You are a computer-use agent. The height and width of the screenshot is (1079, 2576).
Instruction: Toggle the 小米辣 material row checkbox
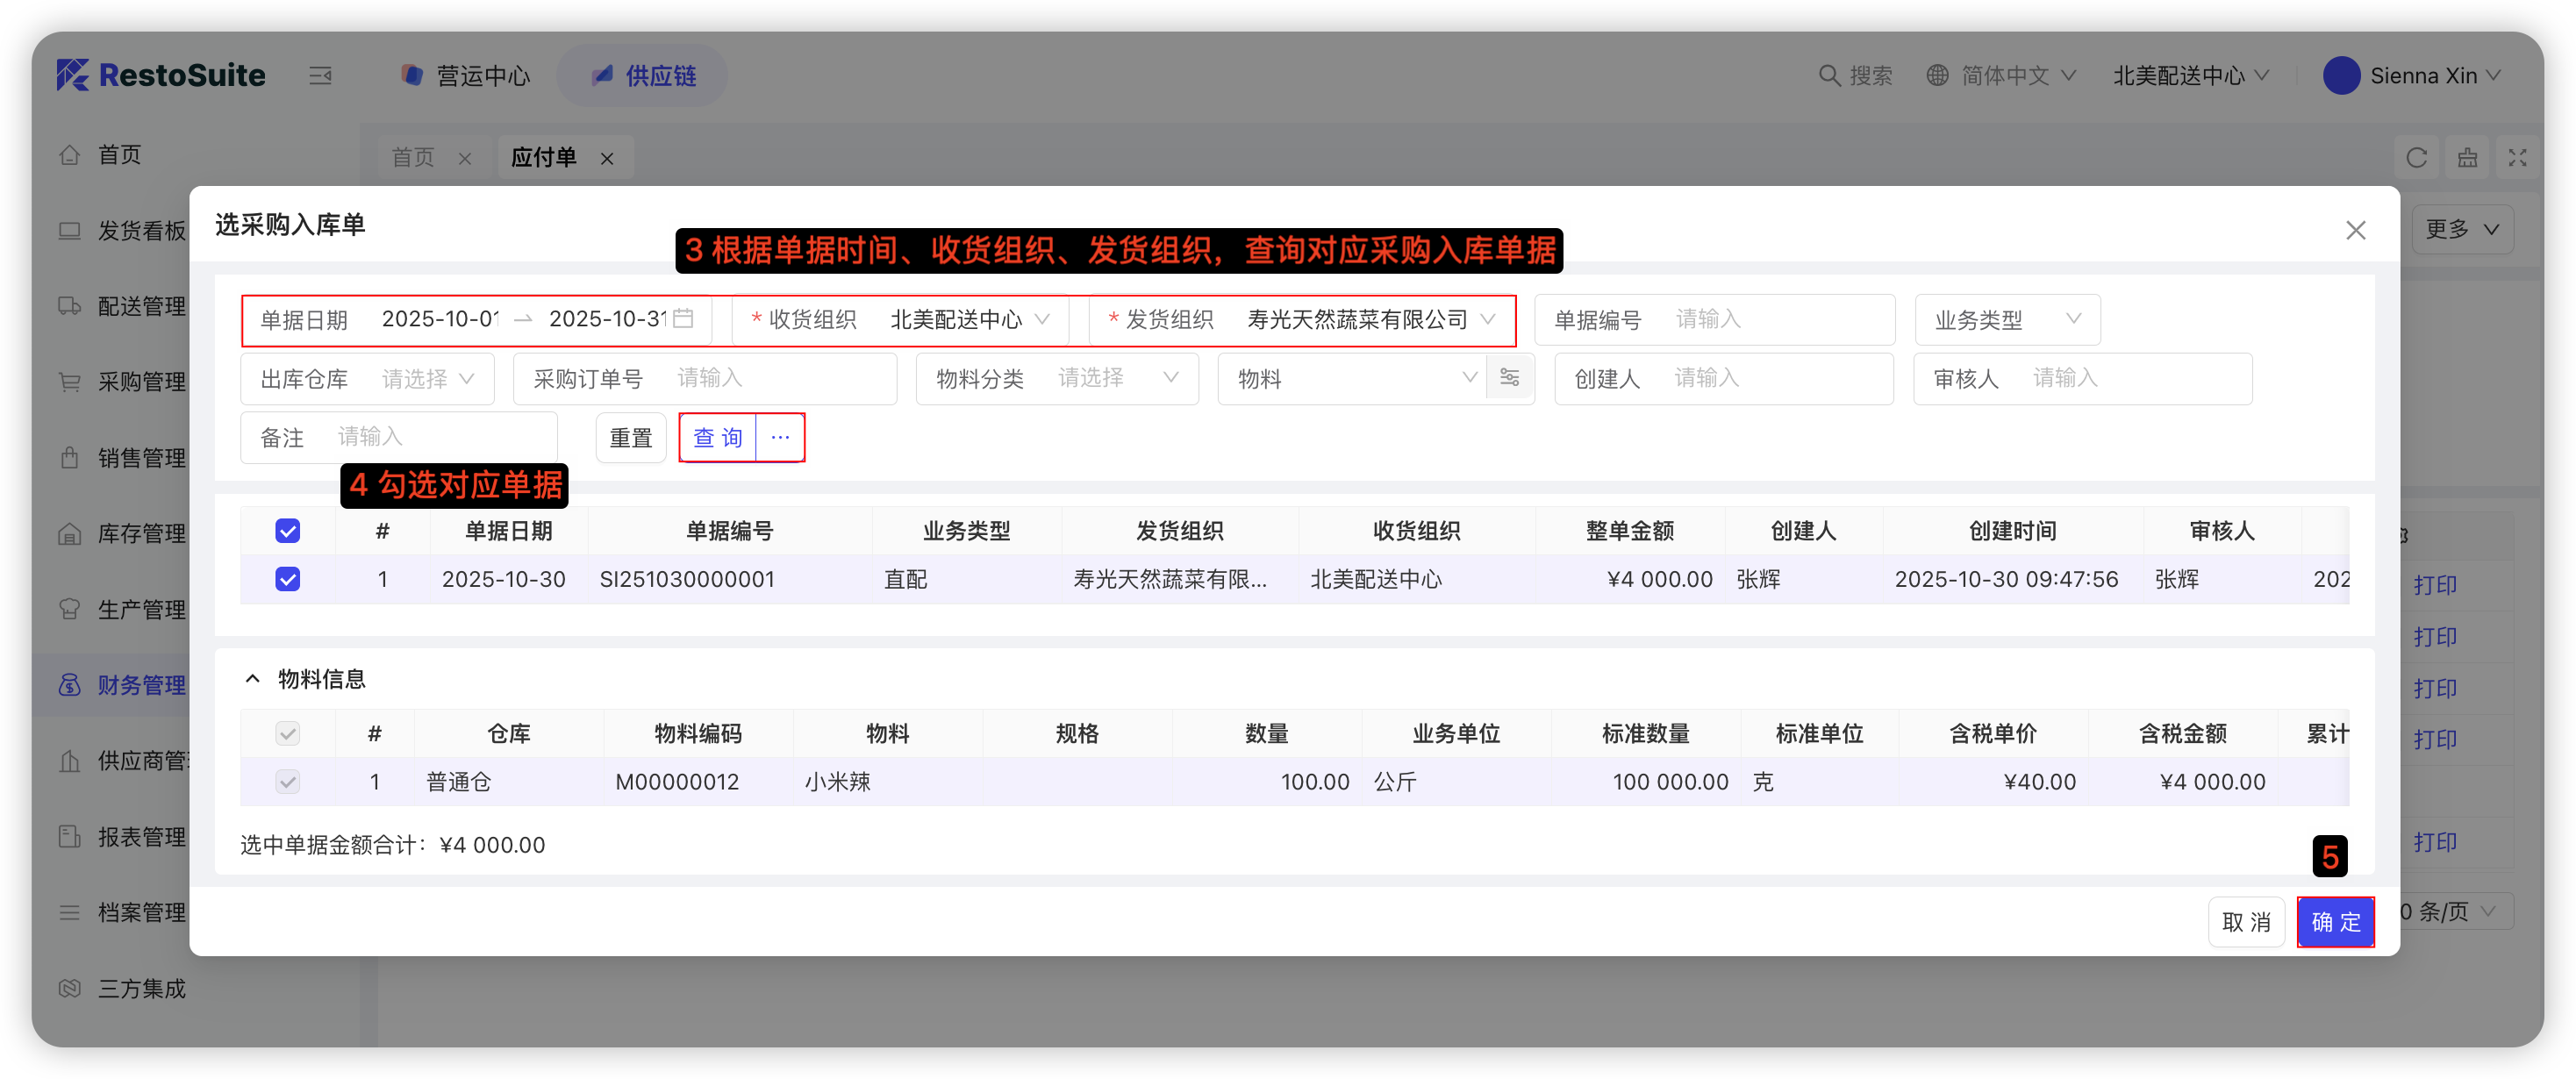[x=287, y=782]
